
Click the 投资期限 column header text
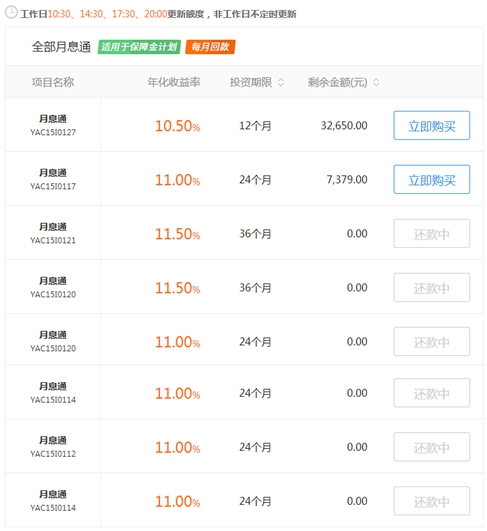coord(251,82)
